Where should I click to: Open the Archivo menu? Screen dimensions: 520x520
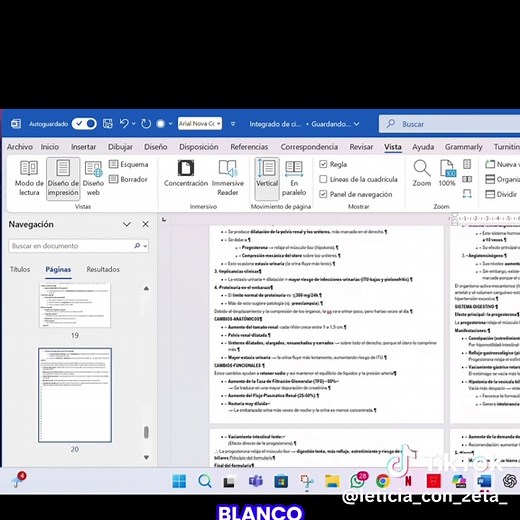[x=20, y=147]
